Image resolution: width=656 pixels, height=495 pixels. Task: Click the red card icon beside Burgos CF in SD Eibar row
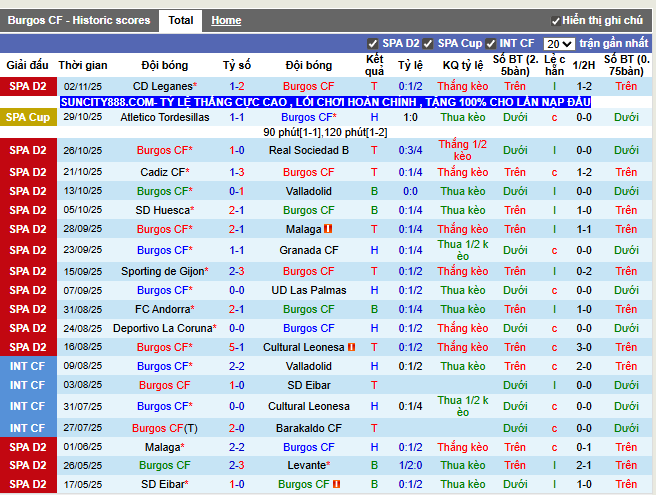(336, 484)
